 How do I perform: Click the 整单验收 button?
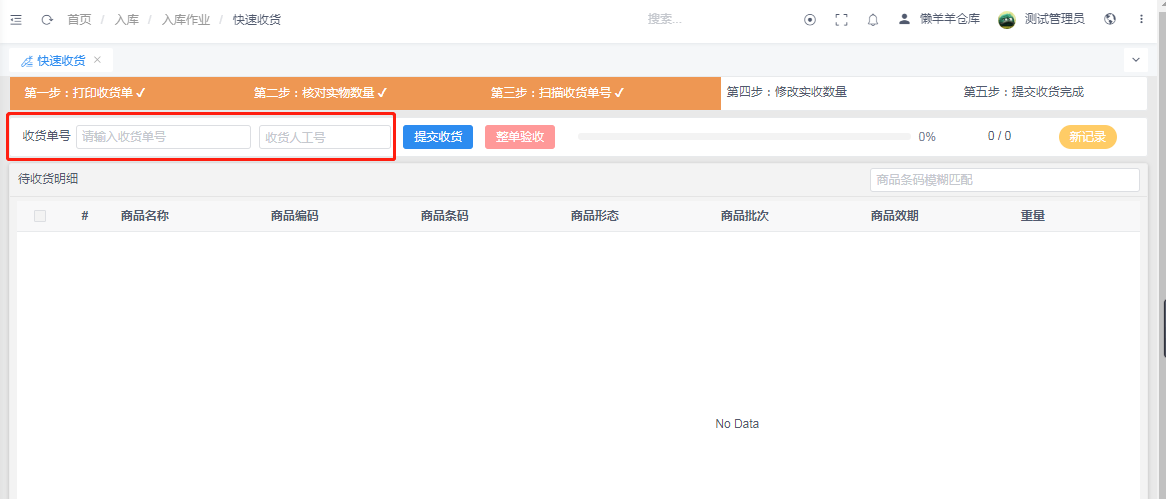coord(520,137)
